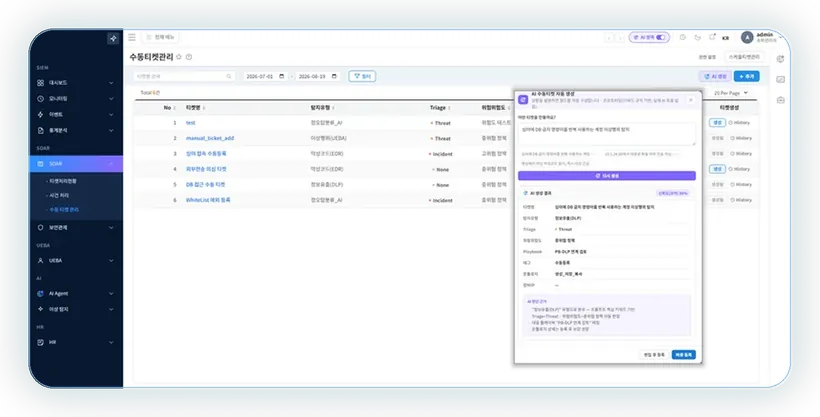Open the admin user dropdown arrow
Screen dimensions: 820x417
pos(780,37)
